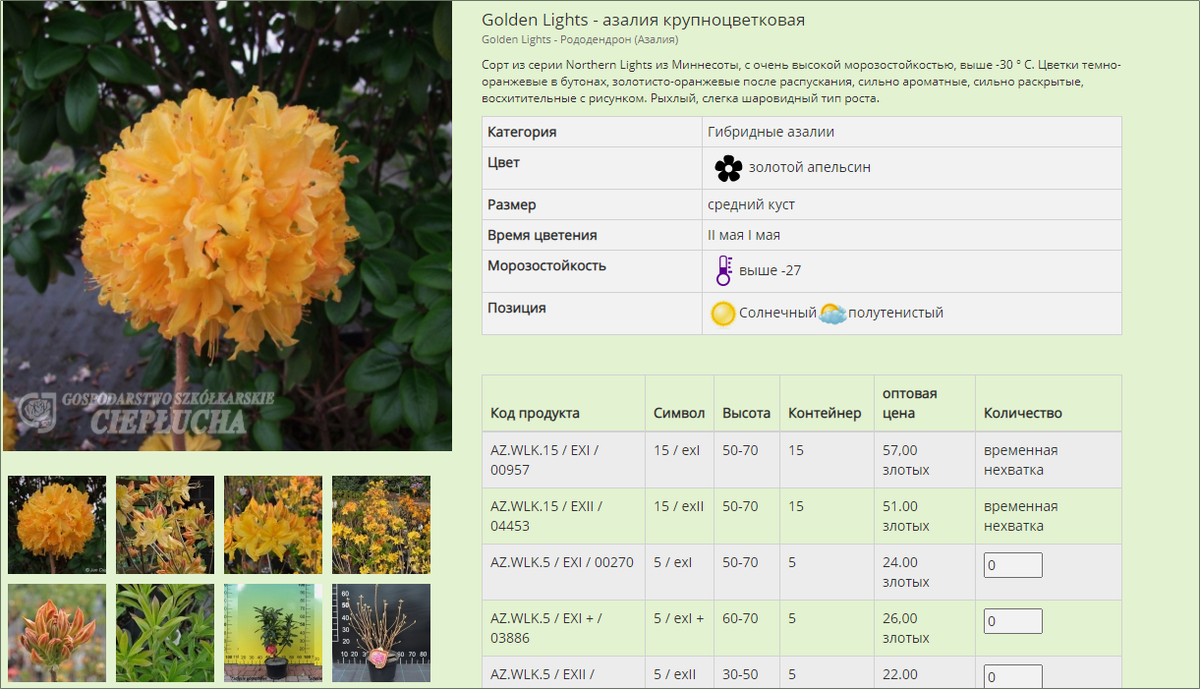Click the 'средний куст' size value
Image resolution: width=1200 pixels, height=689 pixels.
[x=751, y=205]
